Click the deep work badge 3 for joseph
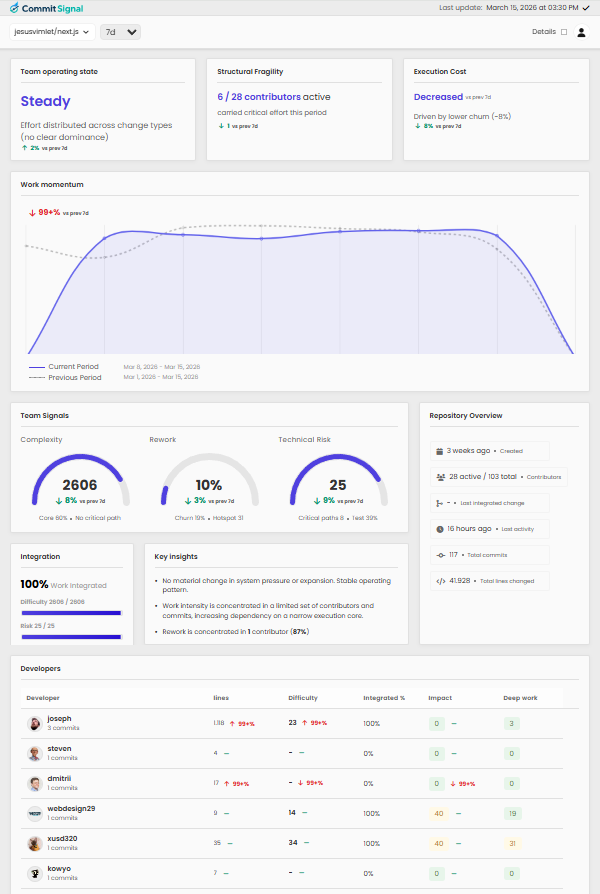 pyautogui.click(x=512, y=724)
